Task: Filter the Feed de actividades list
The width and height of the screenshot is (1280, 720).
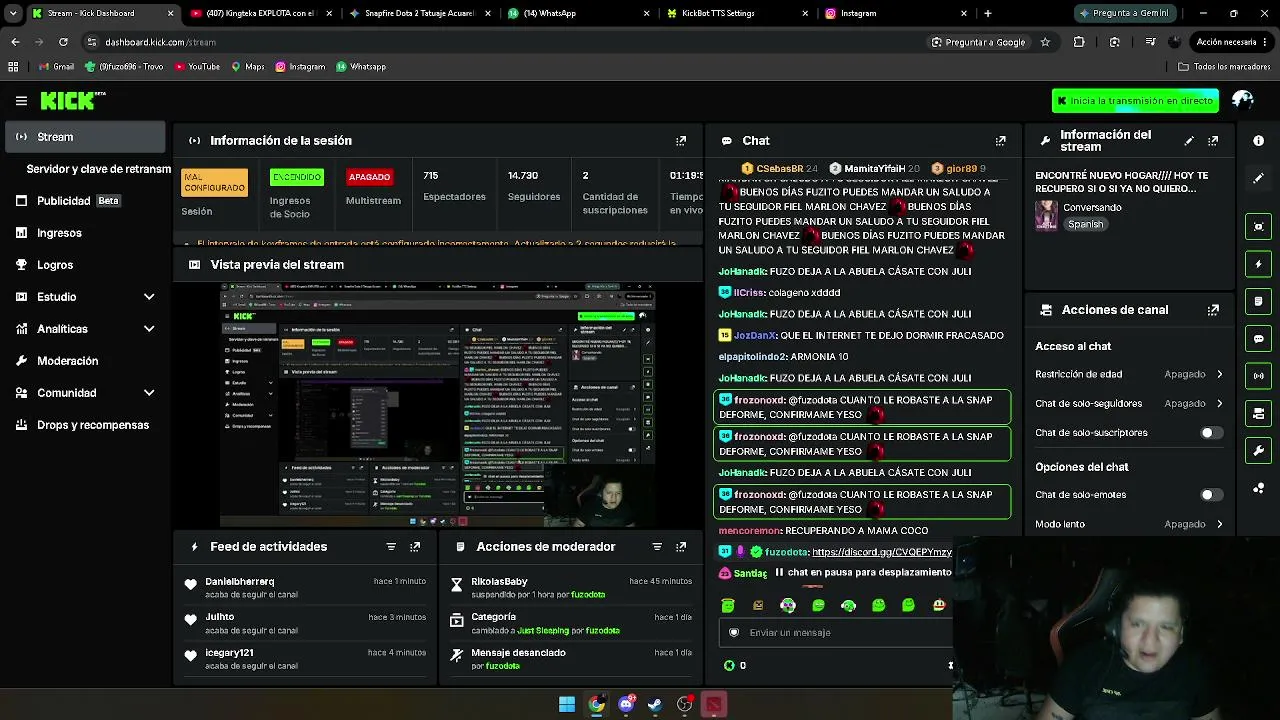Action: pyautogui.click(x=391, y=547)
